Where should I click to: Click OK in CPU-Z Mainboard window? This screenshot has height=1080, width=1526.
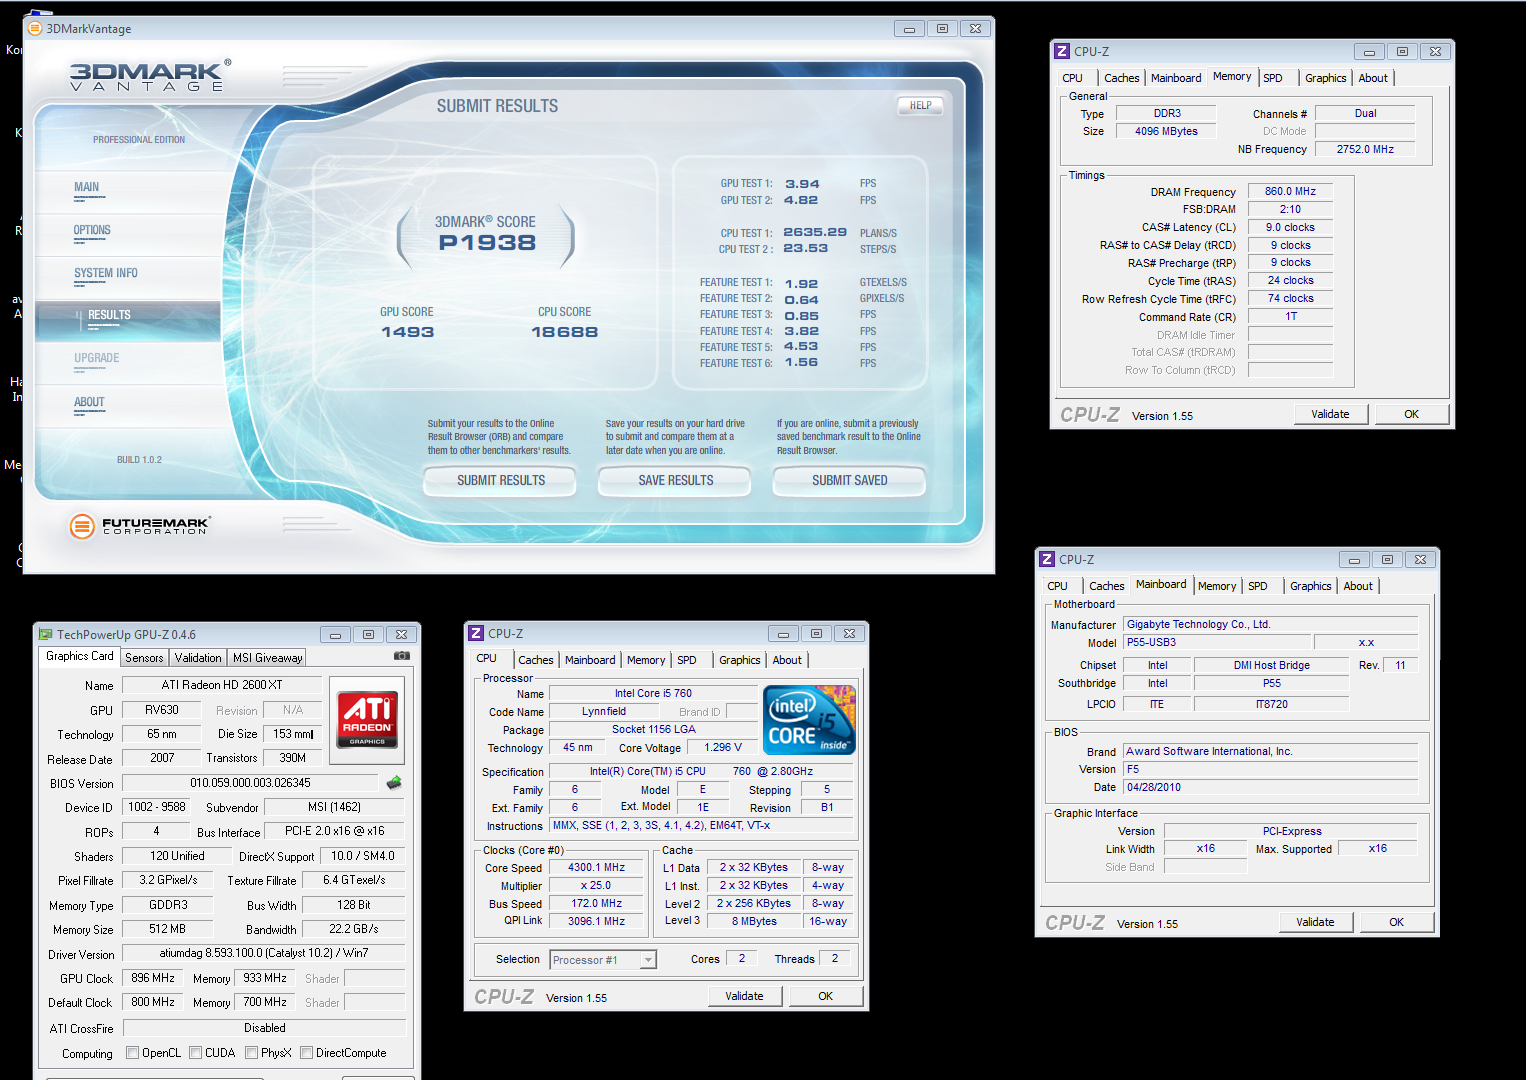tap(1396, 922)
